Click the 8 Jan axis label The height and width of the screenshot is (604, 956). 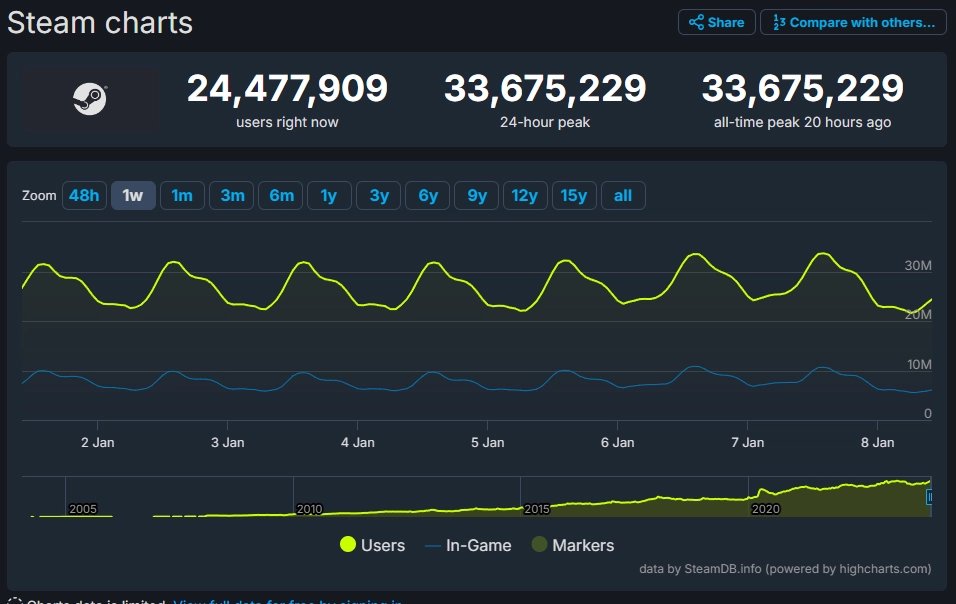[877, 442]
